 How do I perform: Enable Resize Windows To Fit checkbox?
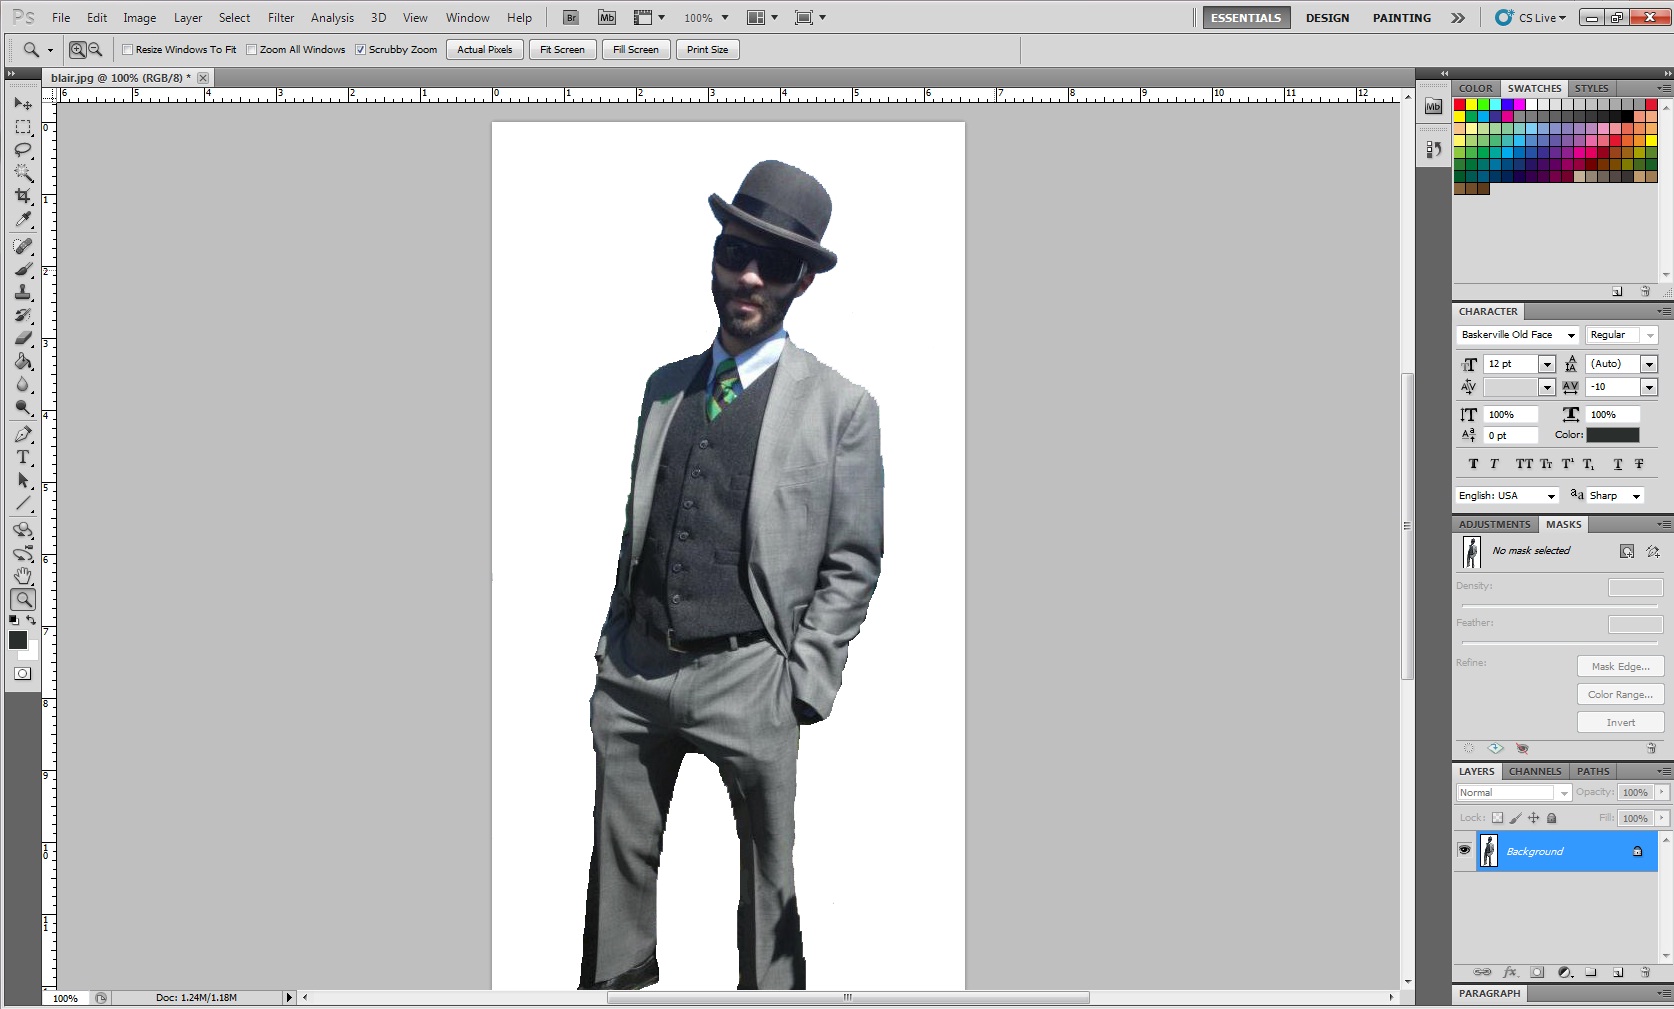[x=127, y=49]
